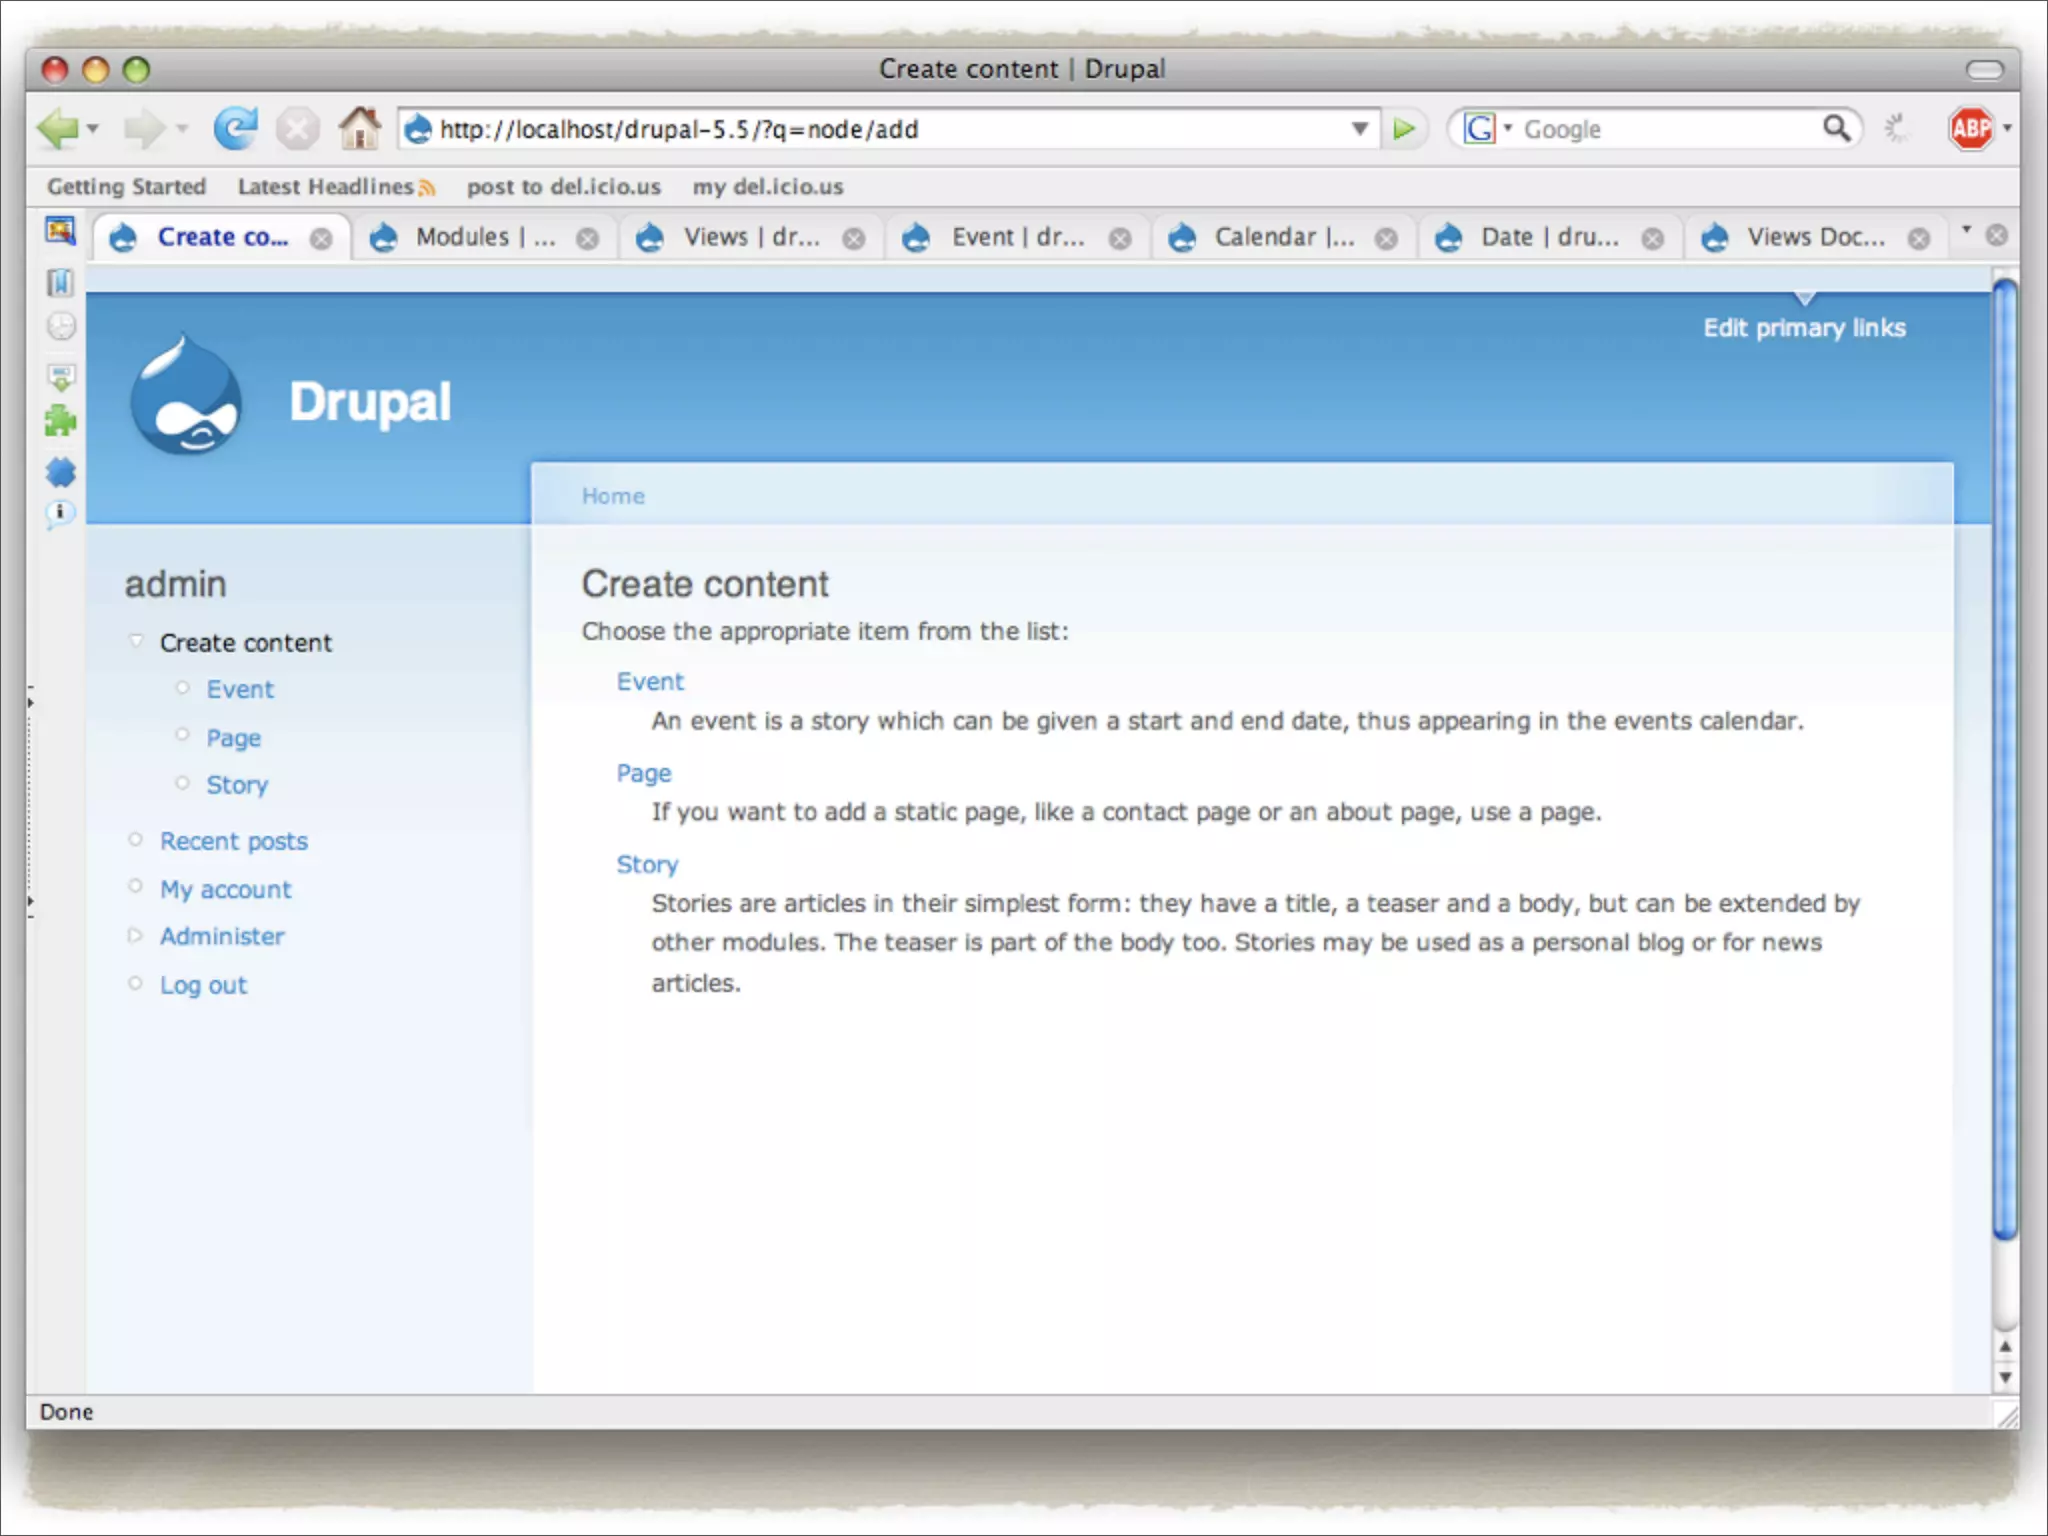Click the vertical scrollbar thumb
This screenshot has height=1536, width=2048.
point(2004,760)
